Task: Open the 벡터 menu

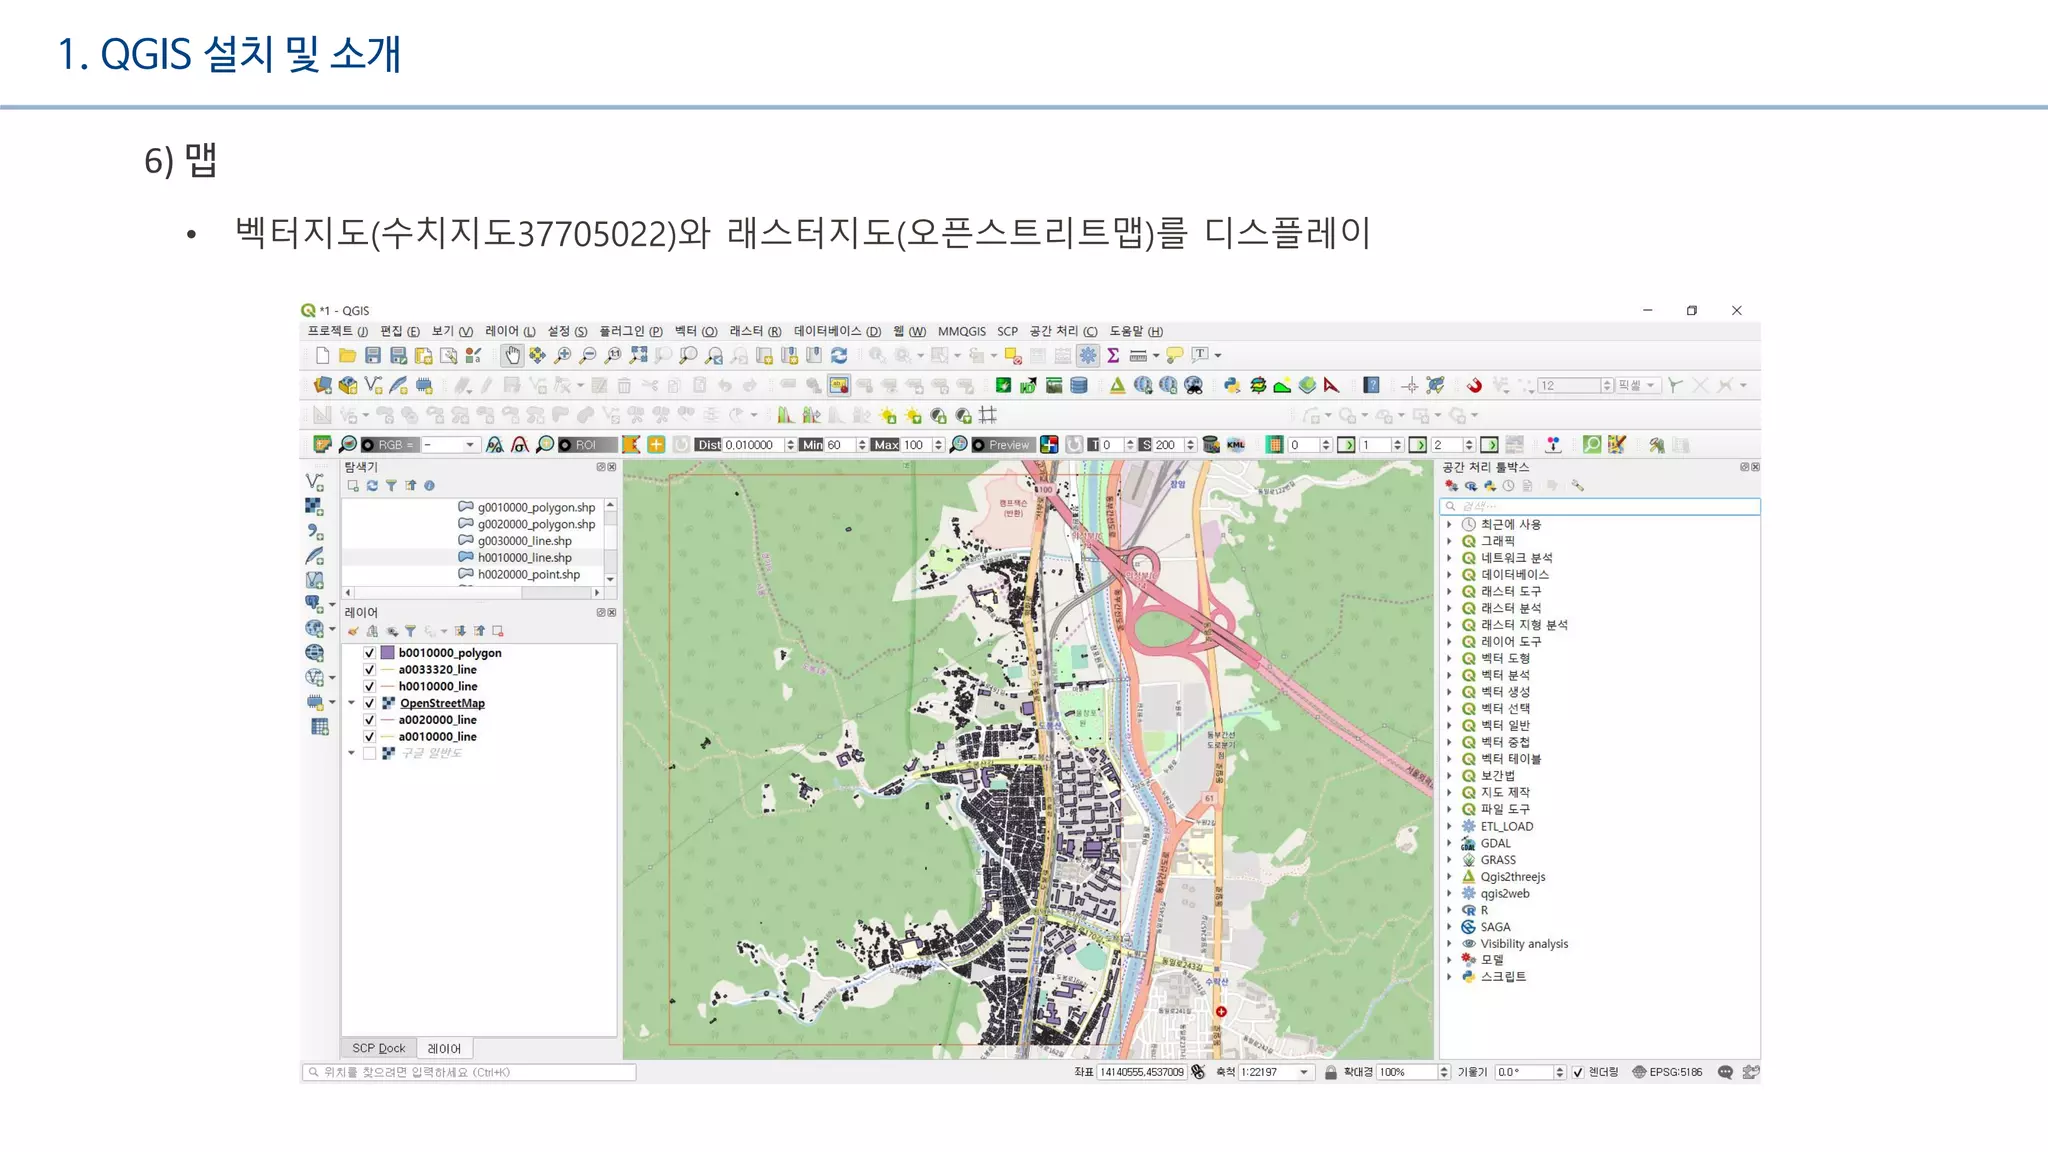Action: click(696, 331)
